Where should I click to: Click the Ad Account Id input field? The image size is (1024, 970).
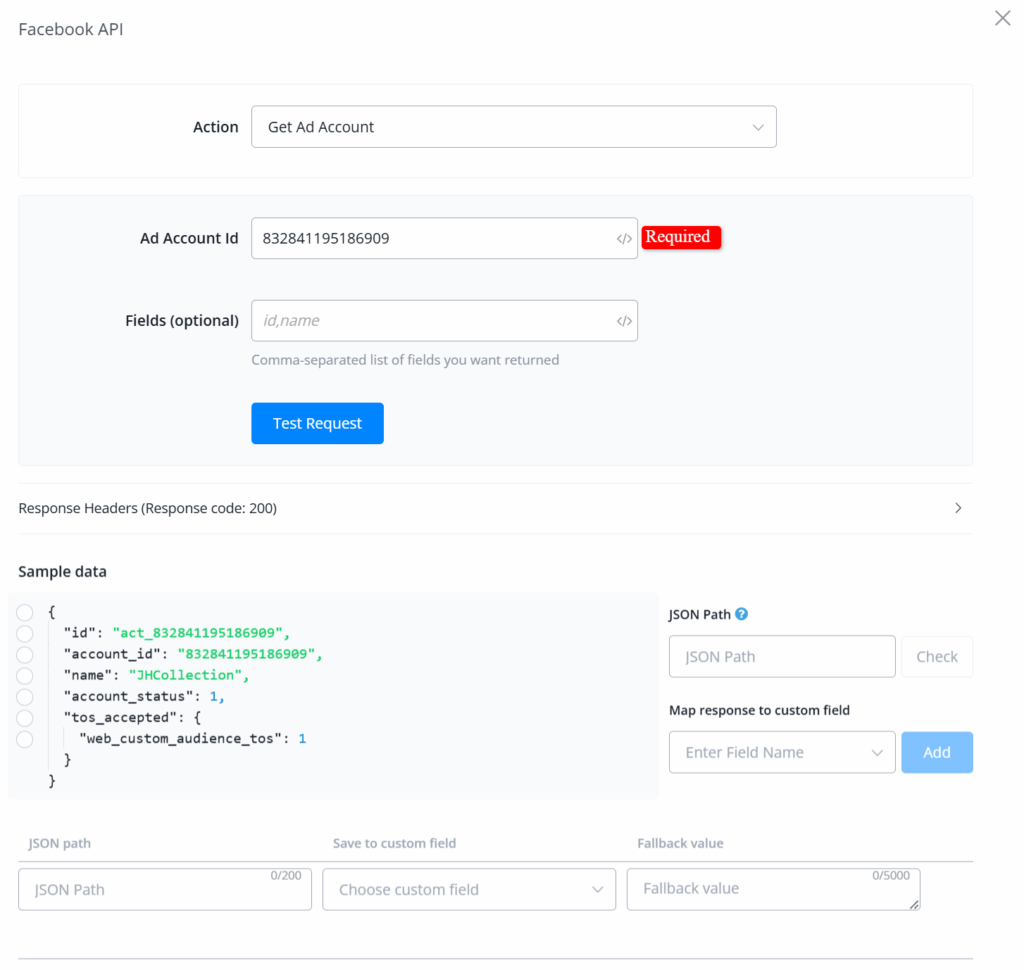pos(430,239)
